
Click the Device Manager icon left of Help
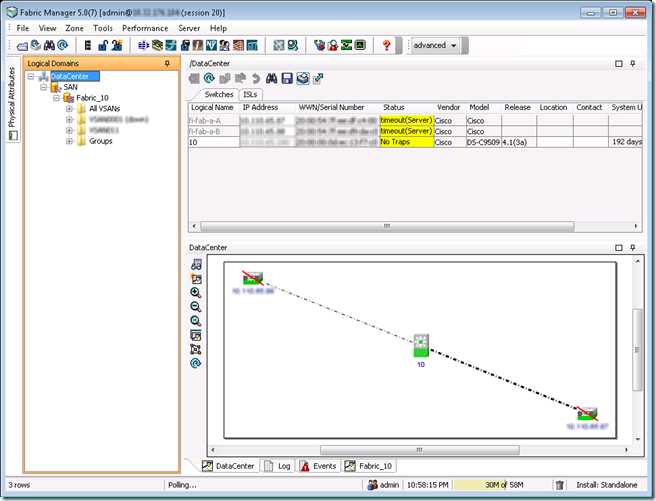[x=360, y=45]
